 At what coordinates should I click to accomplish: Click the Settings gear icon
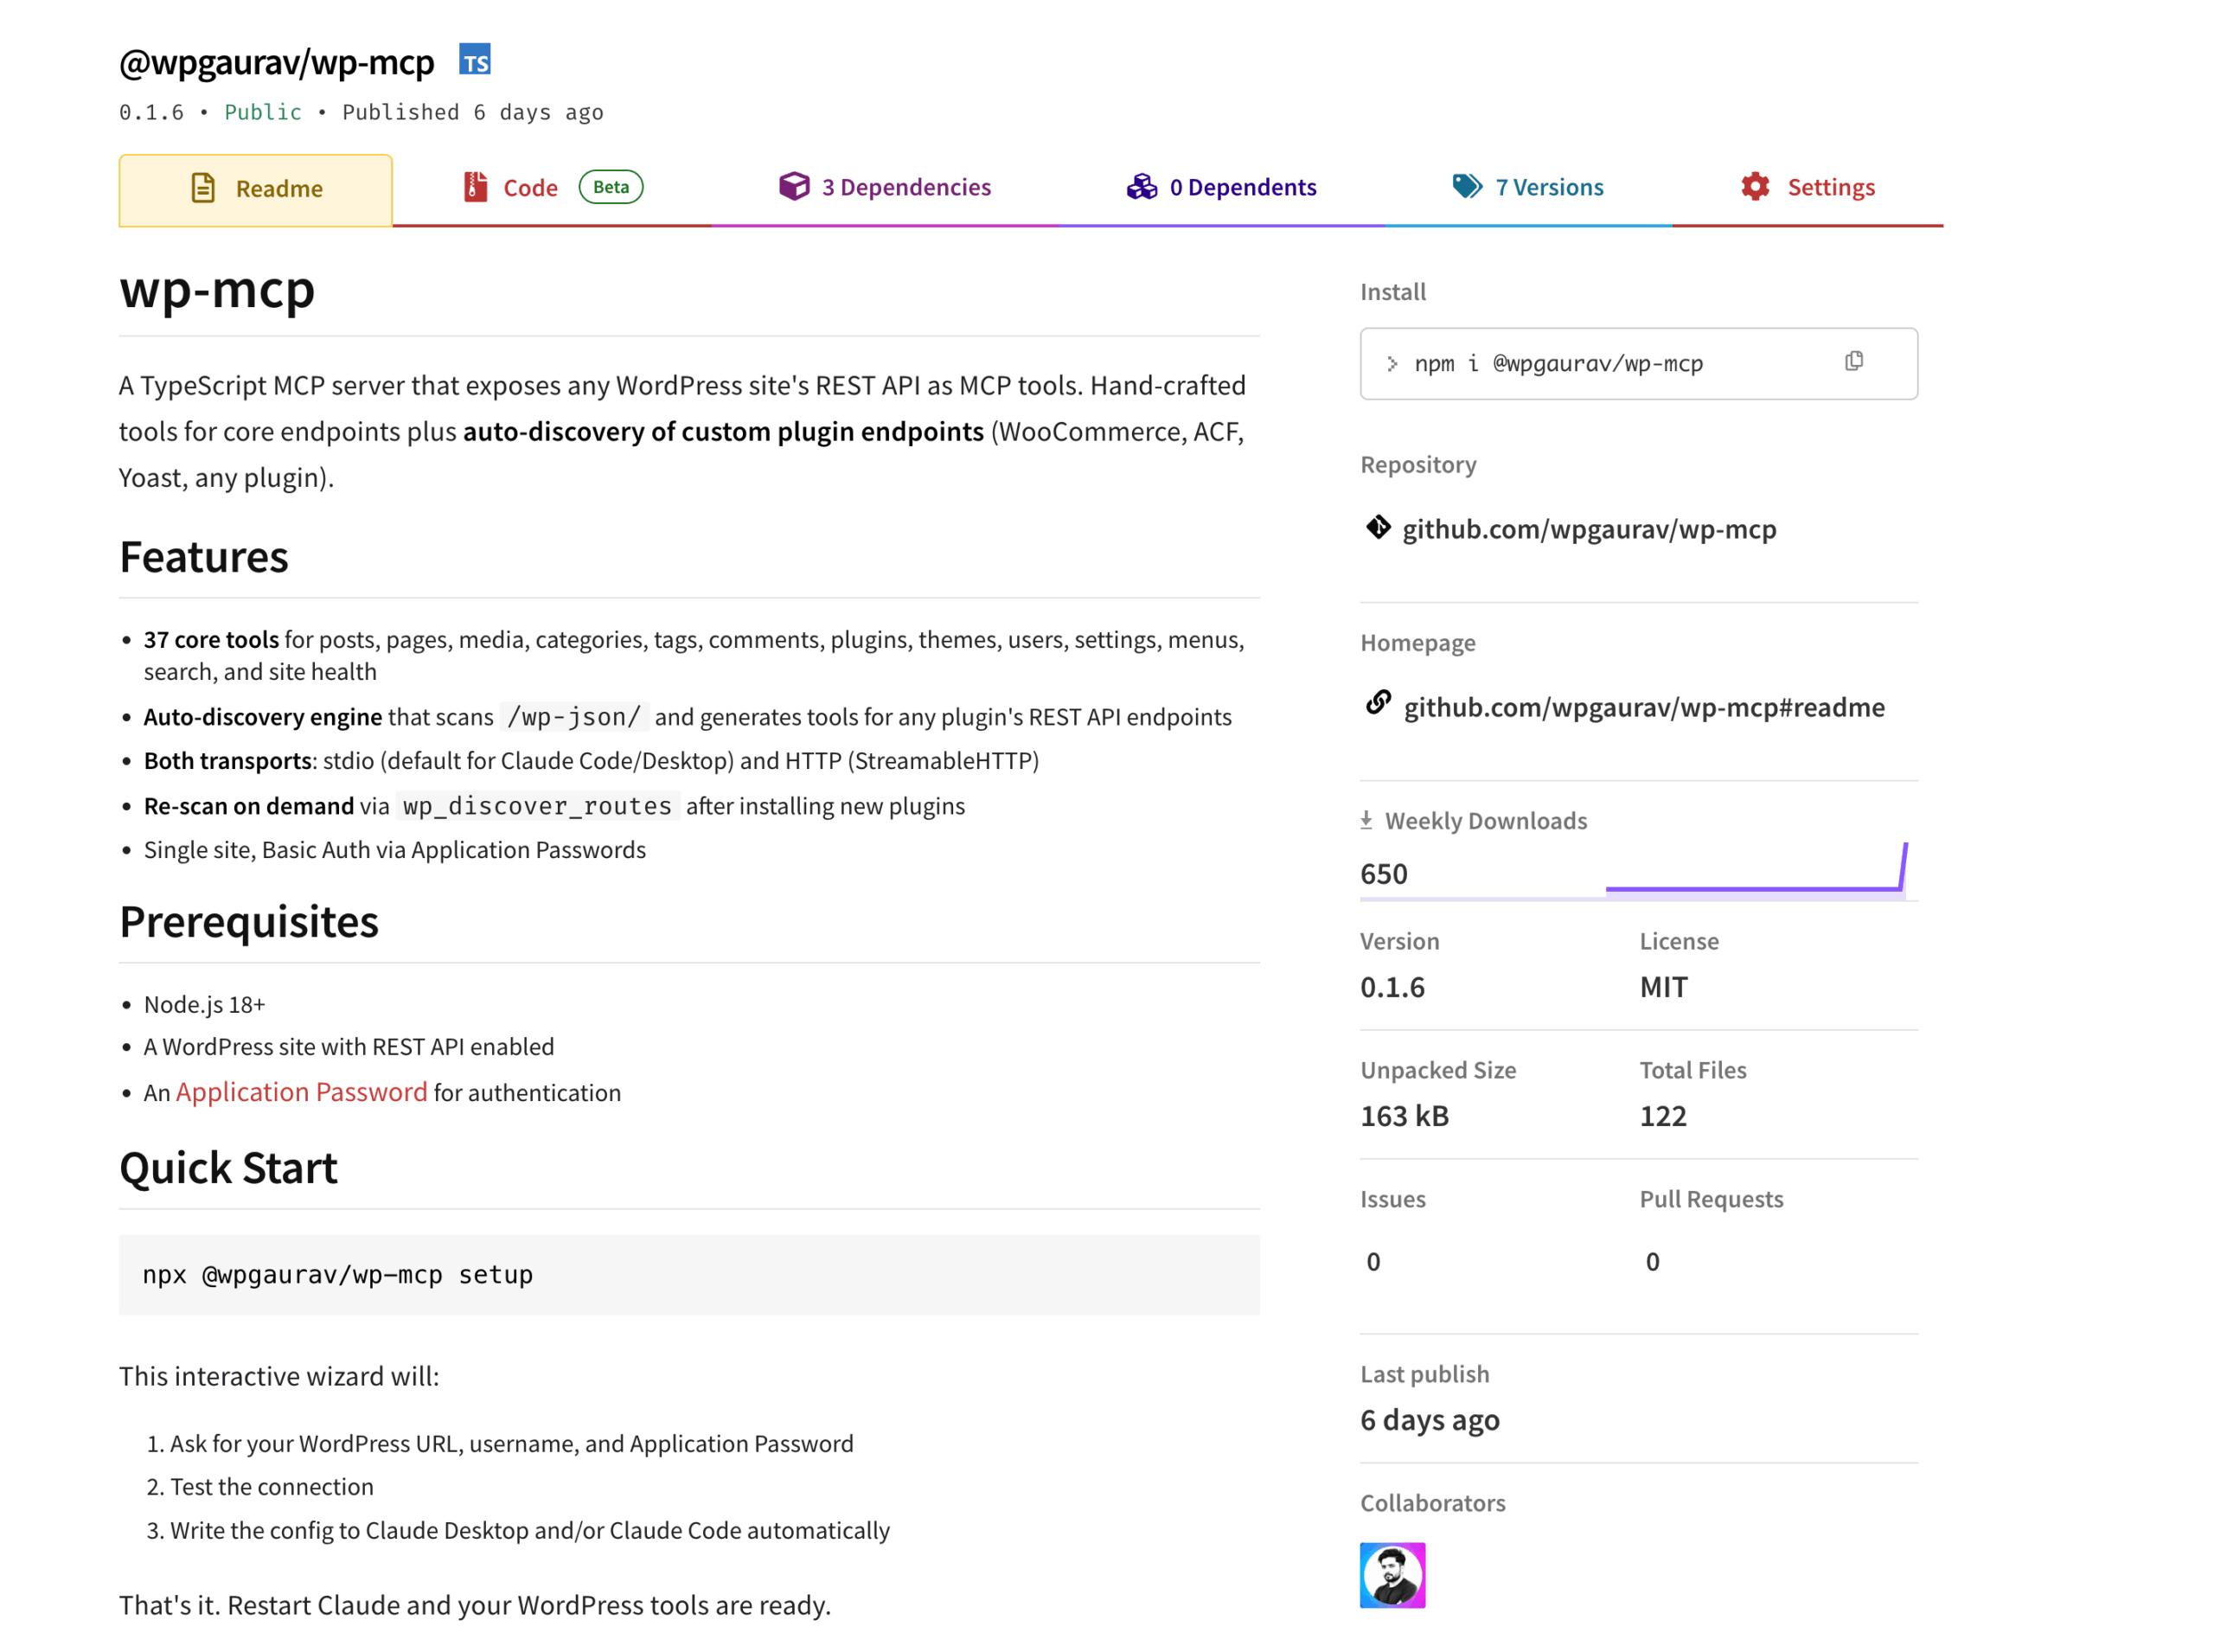pyautogui.click(x=1755, y=186)
